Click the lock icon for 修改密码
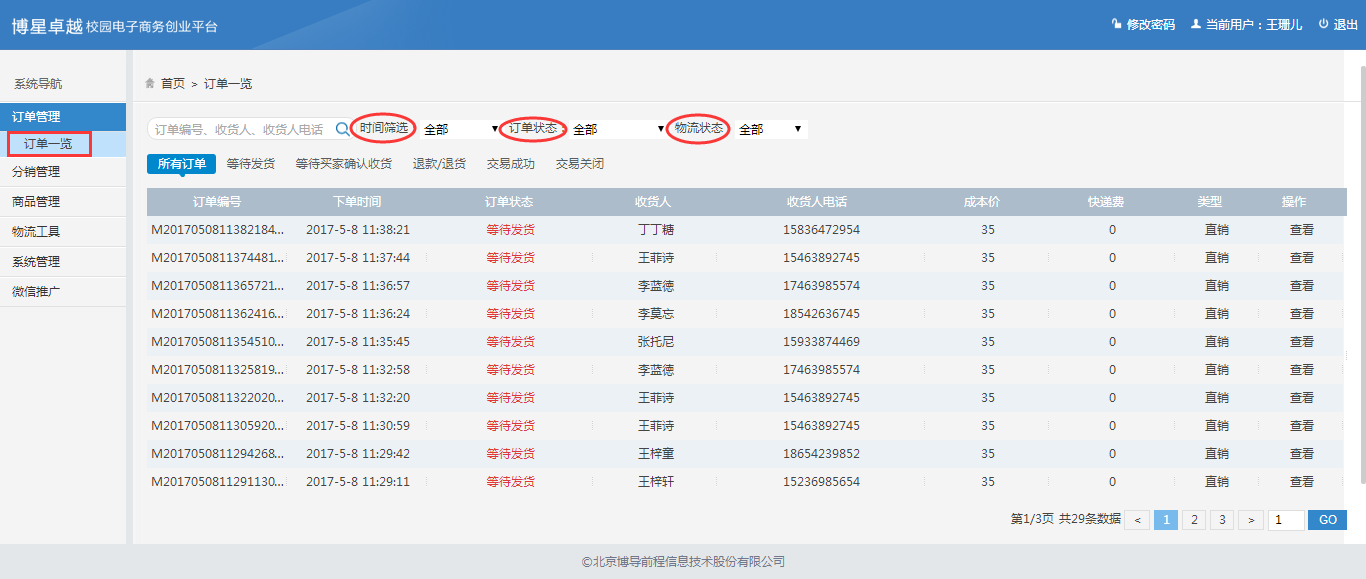The image size is (1366, 579). [1116, 24]
